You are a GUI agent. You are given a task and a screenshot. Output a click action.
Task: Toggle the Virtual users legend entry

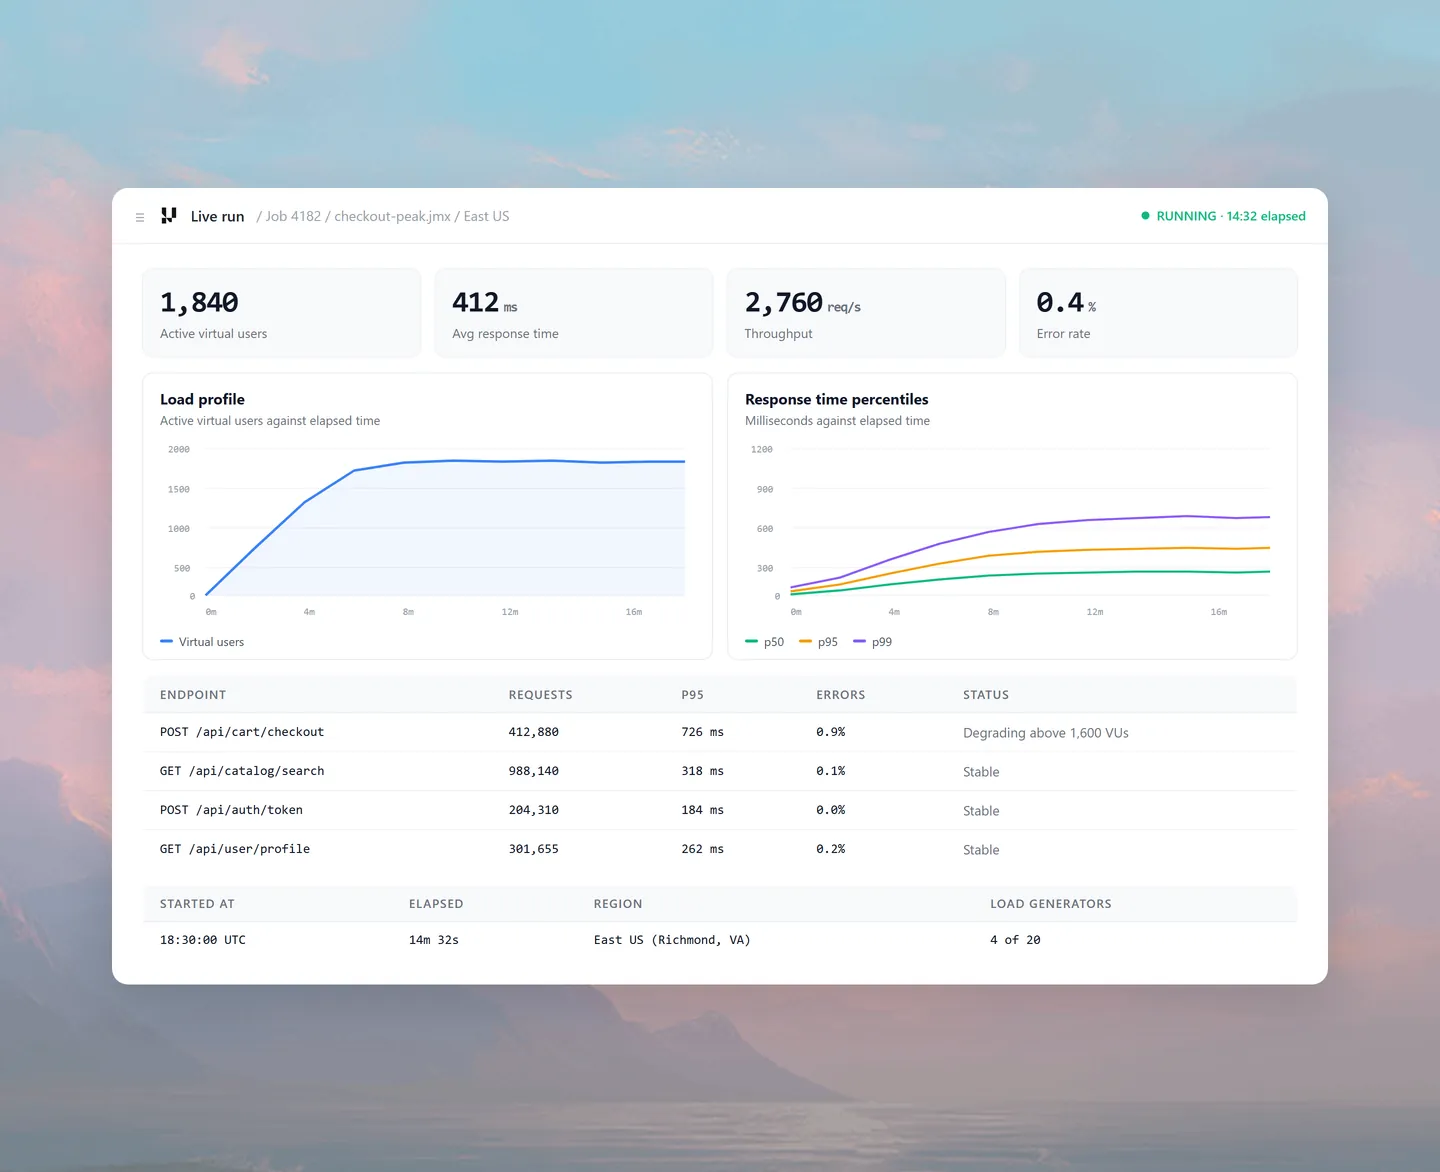tap(202, 642)
